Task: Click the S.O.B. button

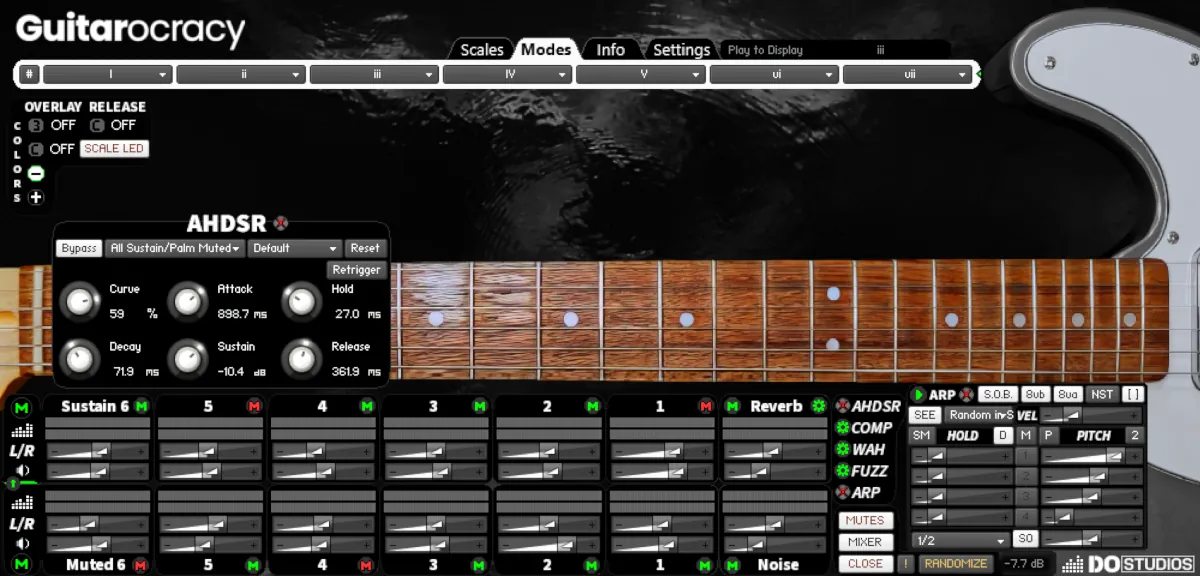Action: tap(997, 395)
